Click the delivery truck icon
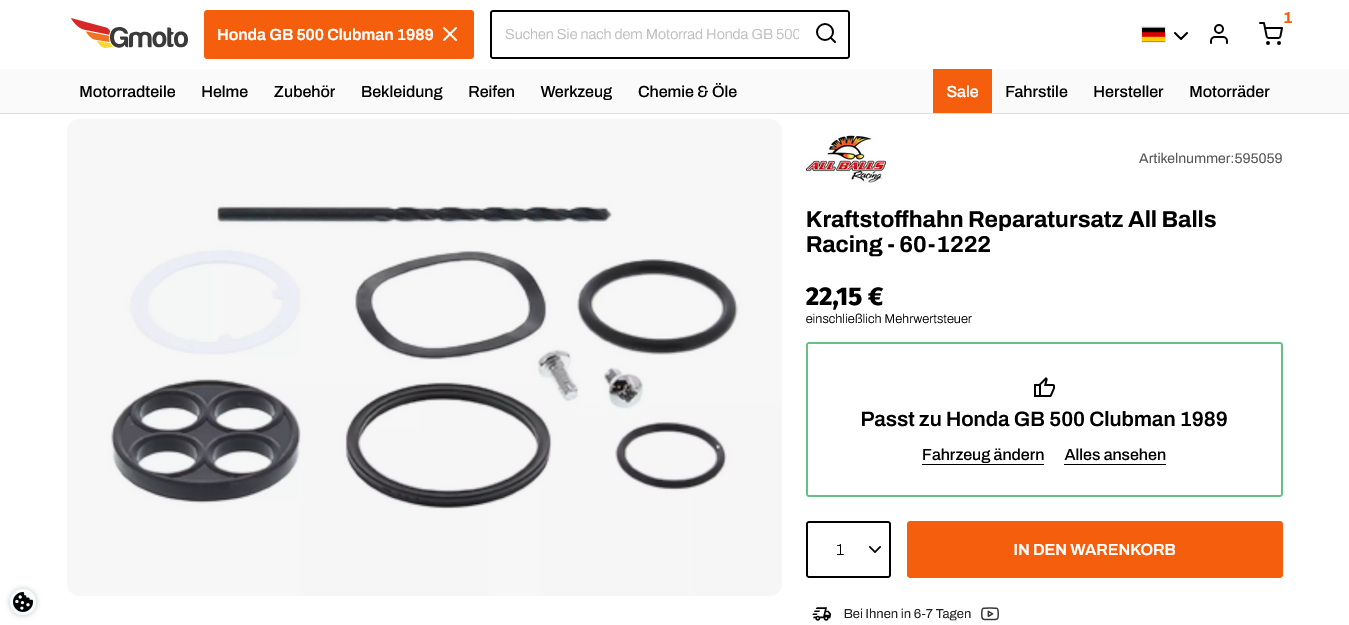The width and height of the screenshot is (1349, 625). tap(822, 614)
